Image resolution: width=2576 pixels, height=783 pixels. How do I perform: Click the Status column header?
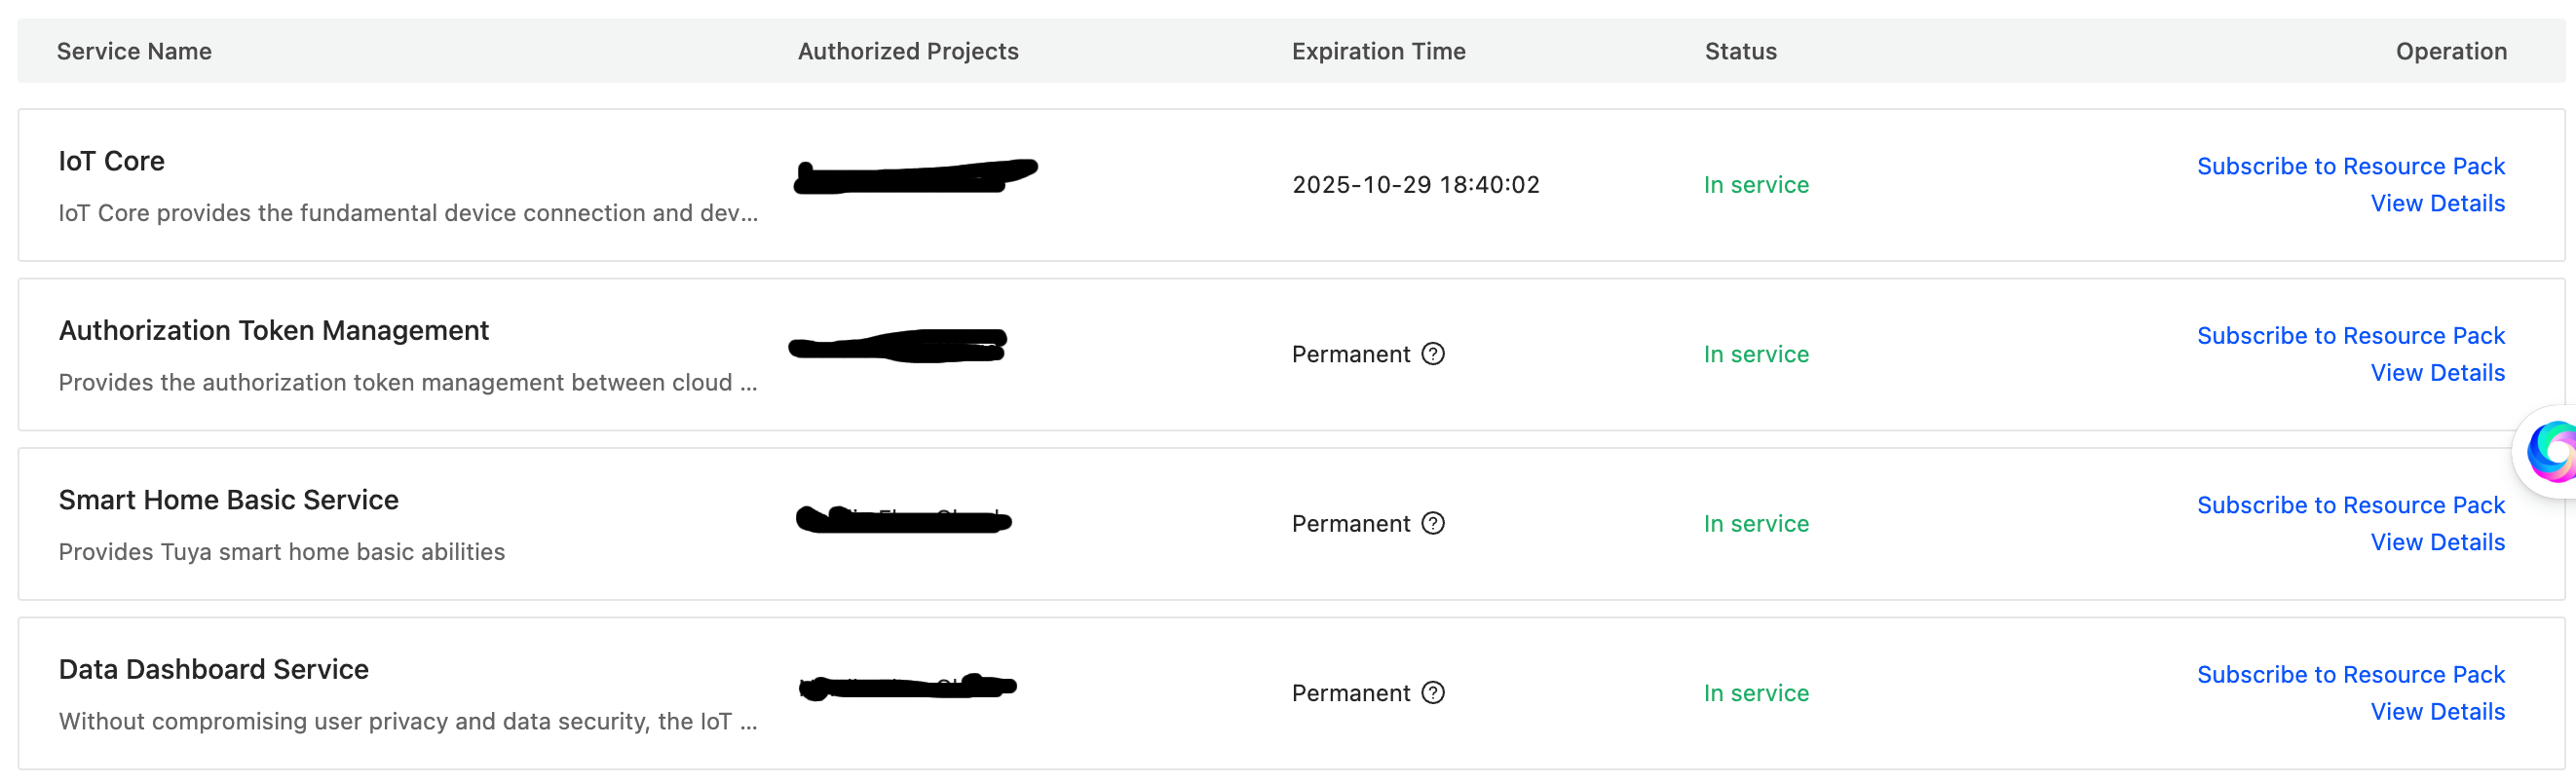(x=1740, y=51)
